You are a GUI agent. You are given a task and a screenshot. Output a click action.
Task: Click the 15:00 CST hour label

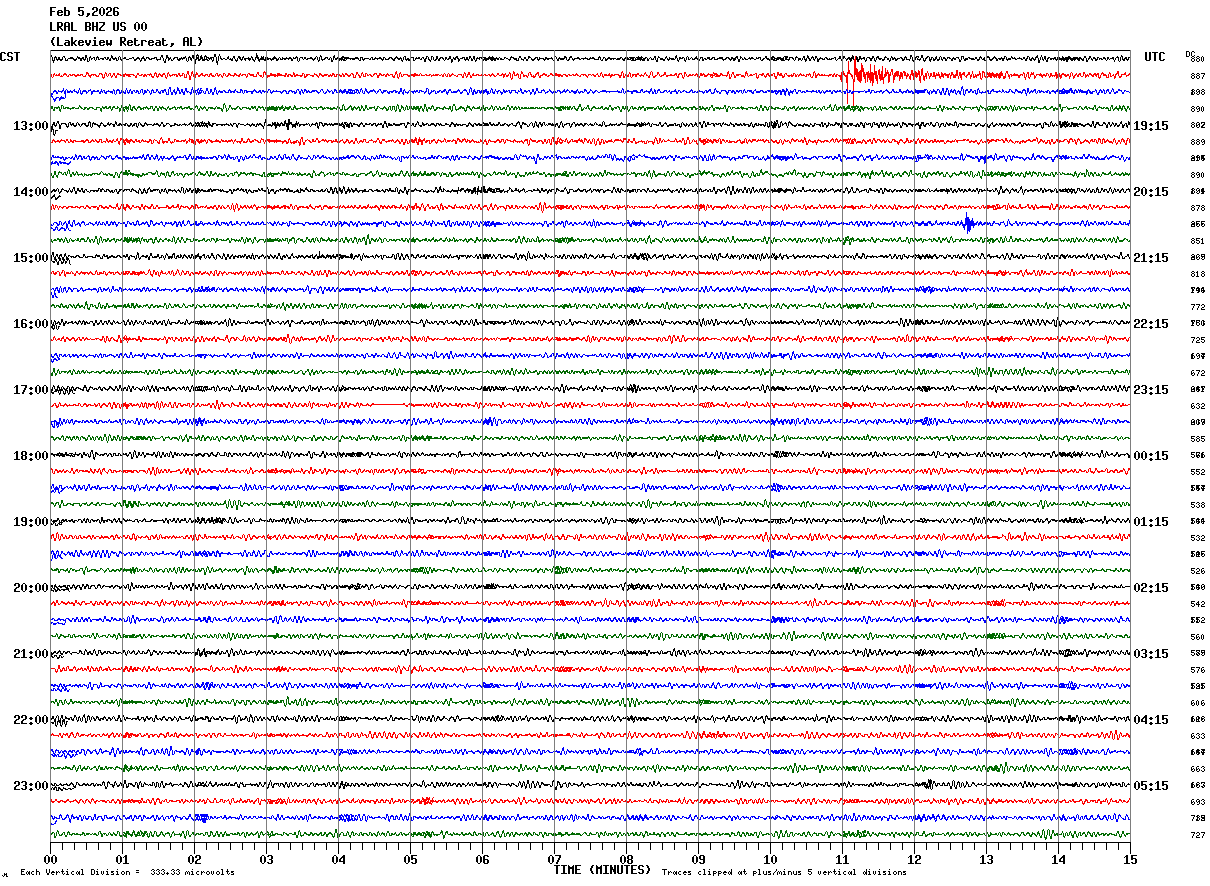[31, 258]
